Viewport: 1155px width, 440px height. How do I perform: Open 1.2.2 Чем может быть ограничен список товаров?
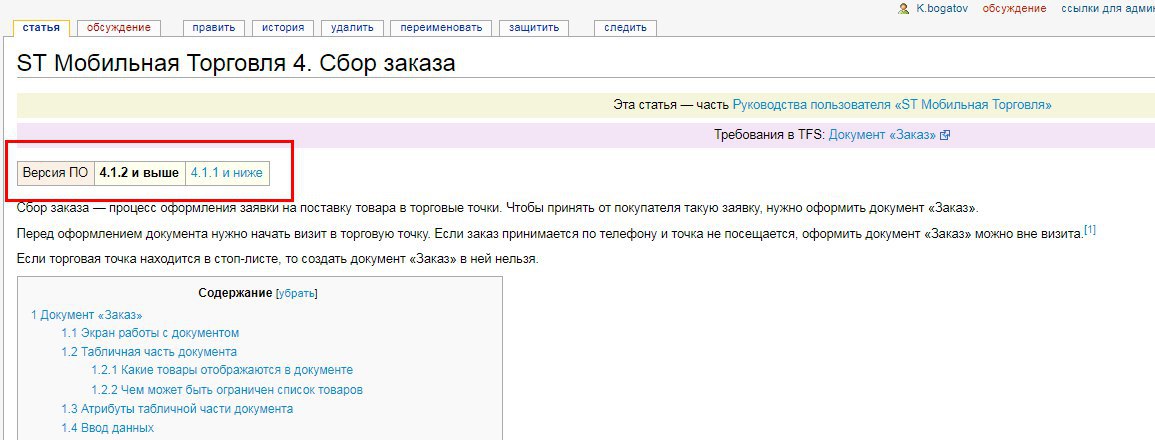coord(227,389)
